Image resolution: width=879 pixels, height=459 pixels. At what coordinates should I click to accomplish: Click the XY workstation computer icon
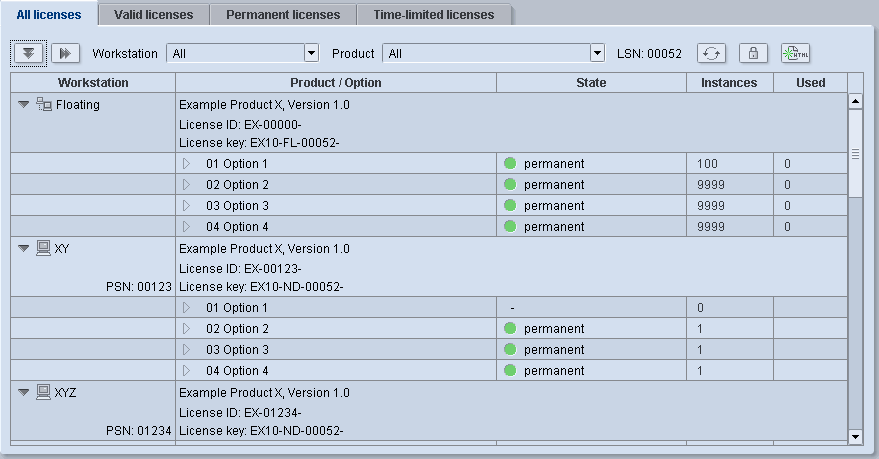43,248
